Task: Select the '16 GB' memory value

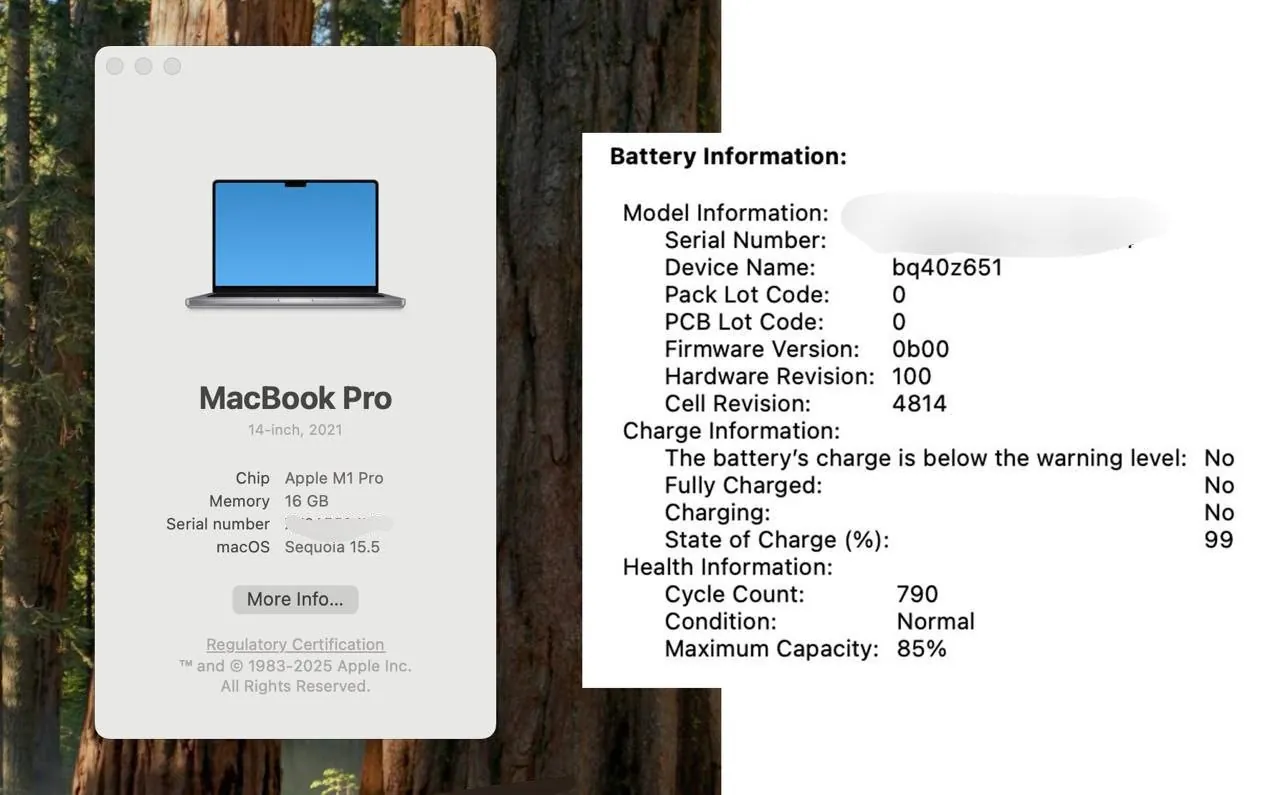Action: point(306,501)
